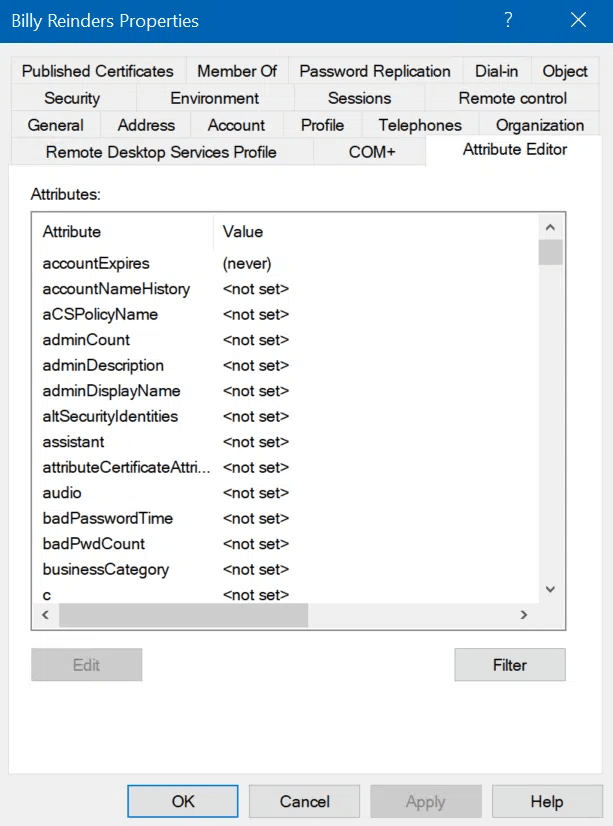This screenshot has width=613, height=826.
Task: Open Help for this dialog
Action: (547, 801)
